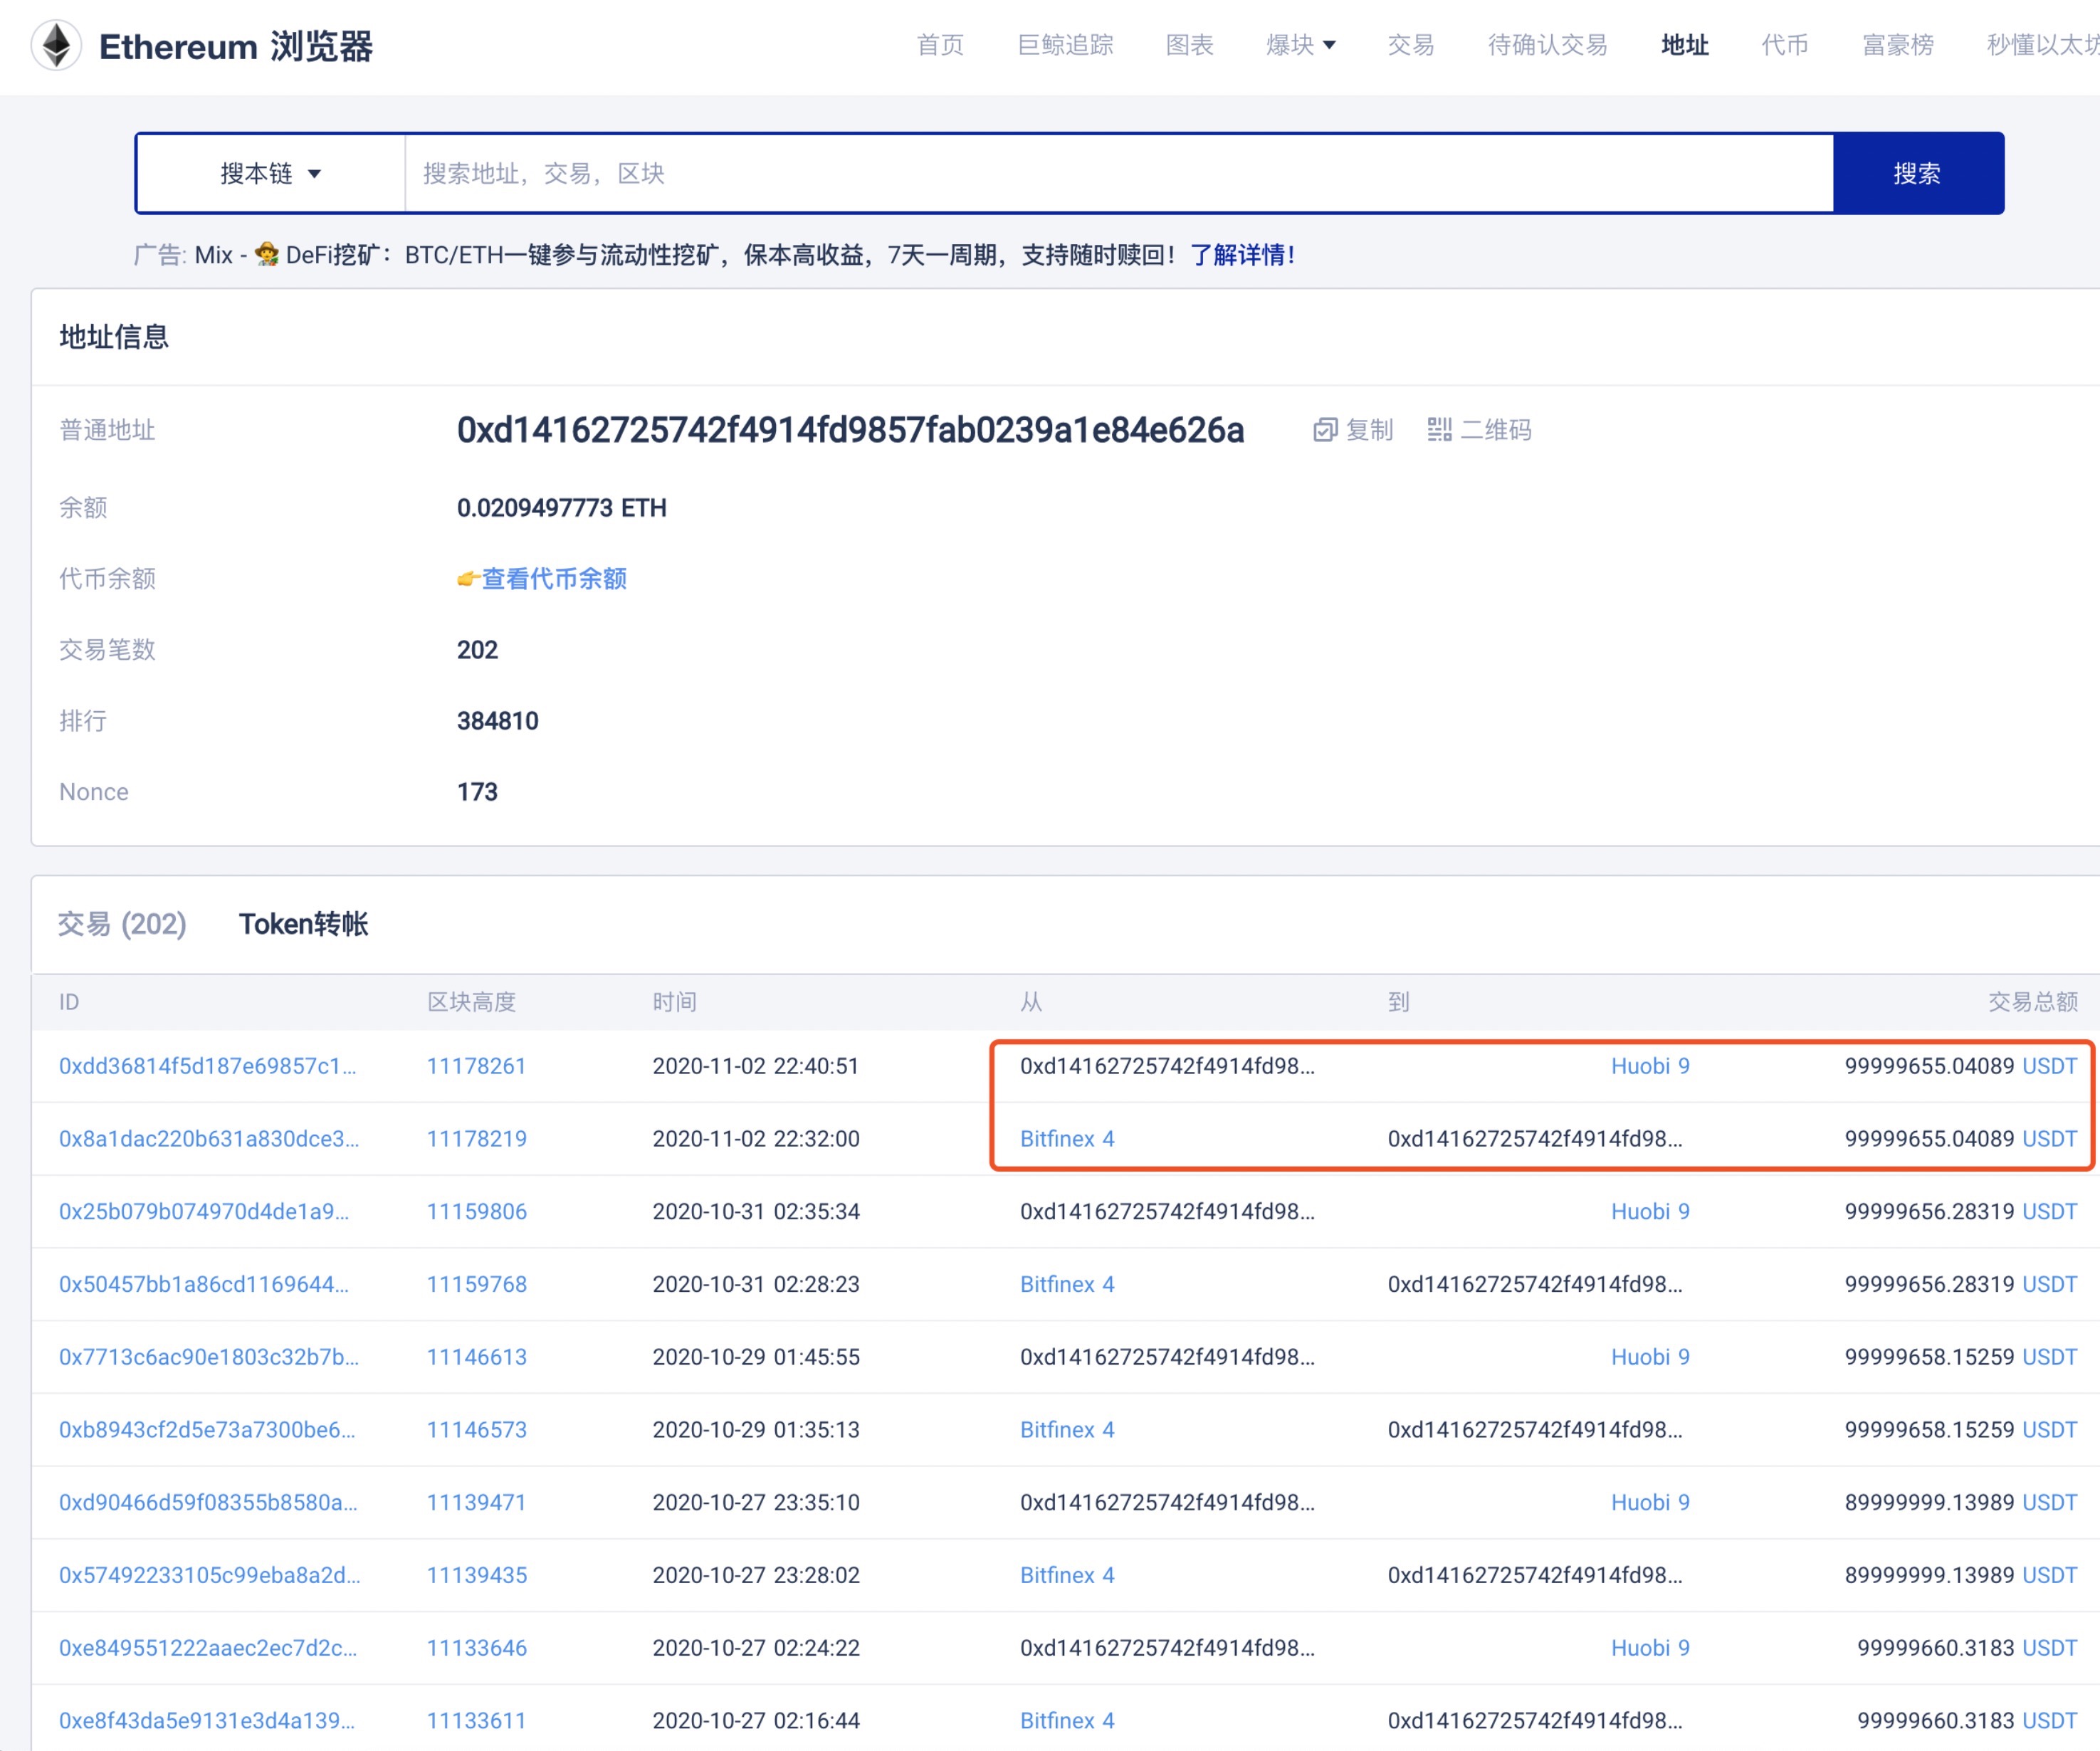Switch to the Token转帐 tab
Screen dimensions: 2100x1751
[x=303, y=924]
